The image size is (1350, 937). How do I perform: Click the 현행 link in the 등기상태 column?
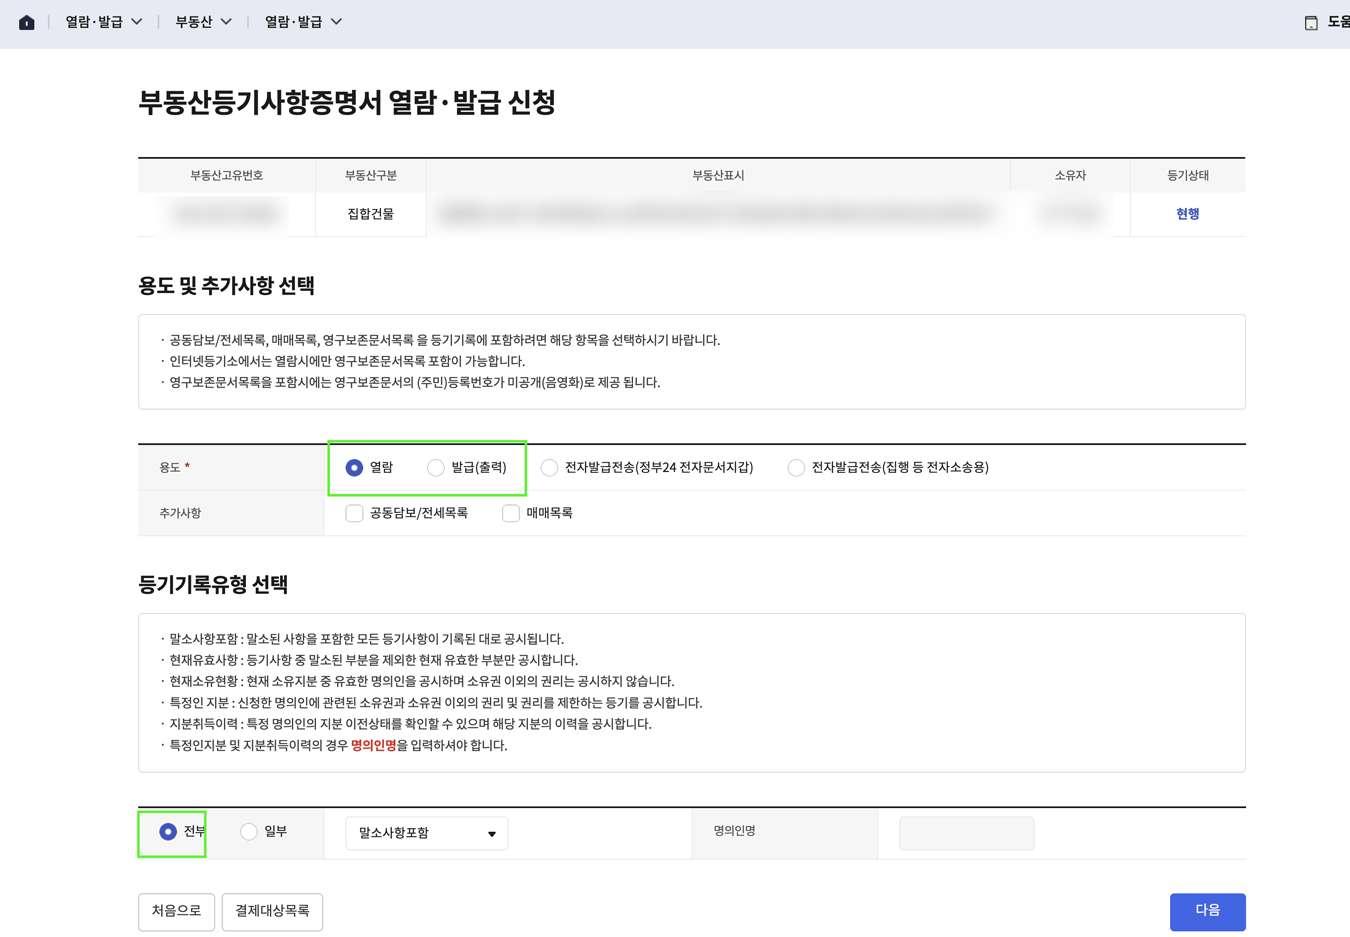click(1188, 214)
